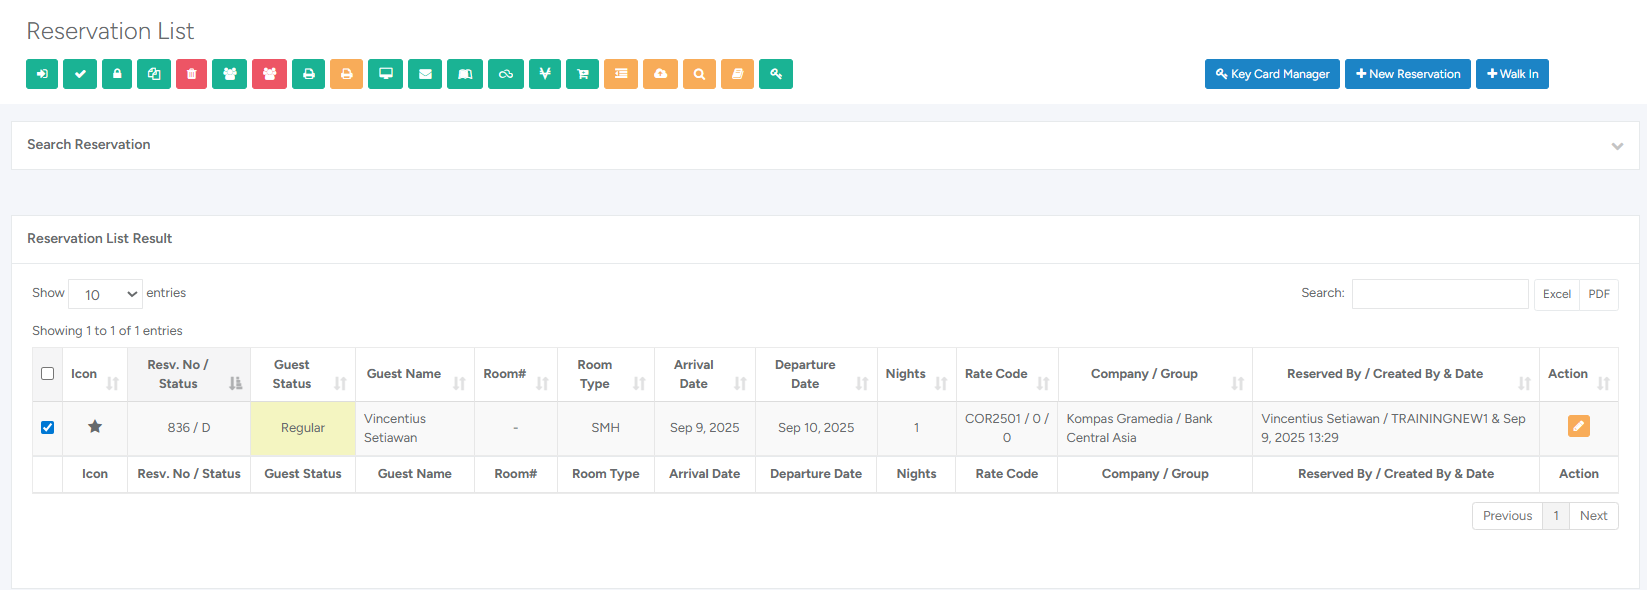Expand the Search Reservation panel chevron
Image resolution: width=1647 pixels, height=590 pixels.
(1617, 146)
